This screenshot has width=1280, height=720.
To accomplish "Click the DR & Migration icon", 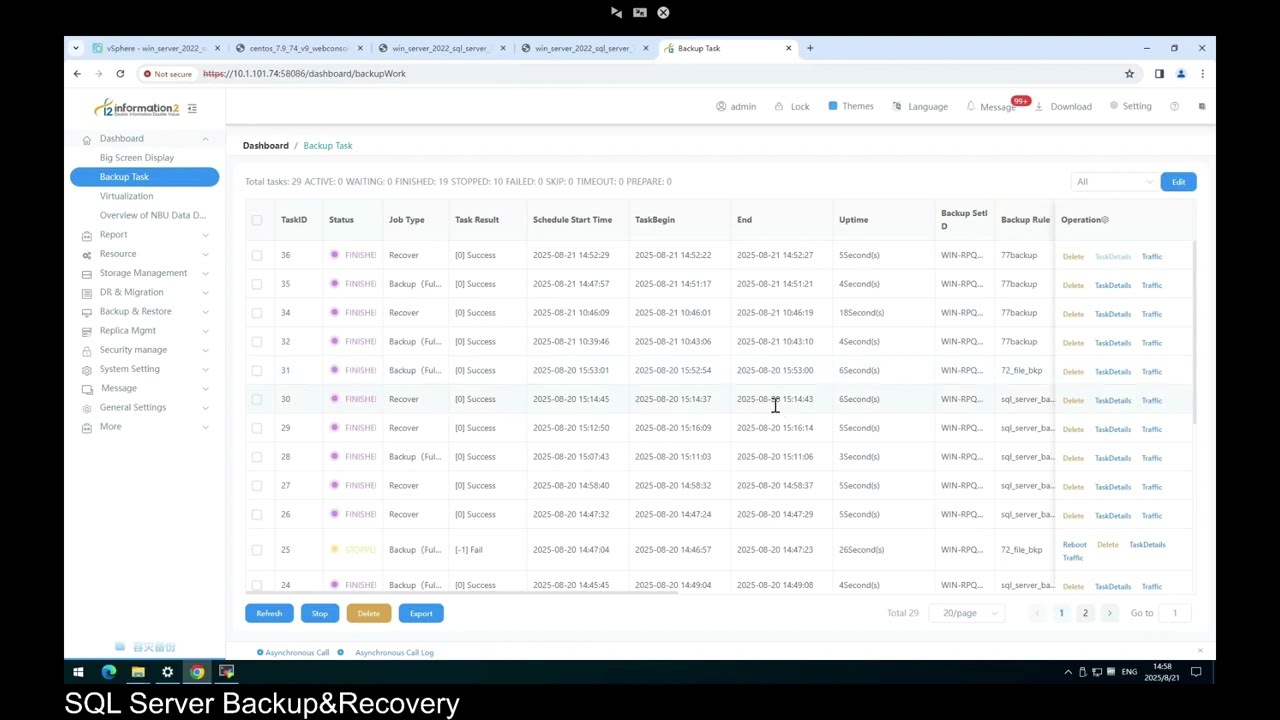I will tap(87, 292).
